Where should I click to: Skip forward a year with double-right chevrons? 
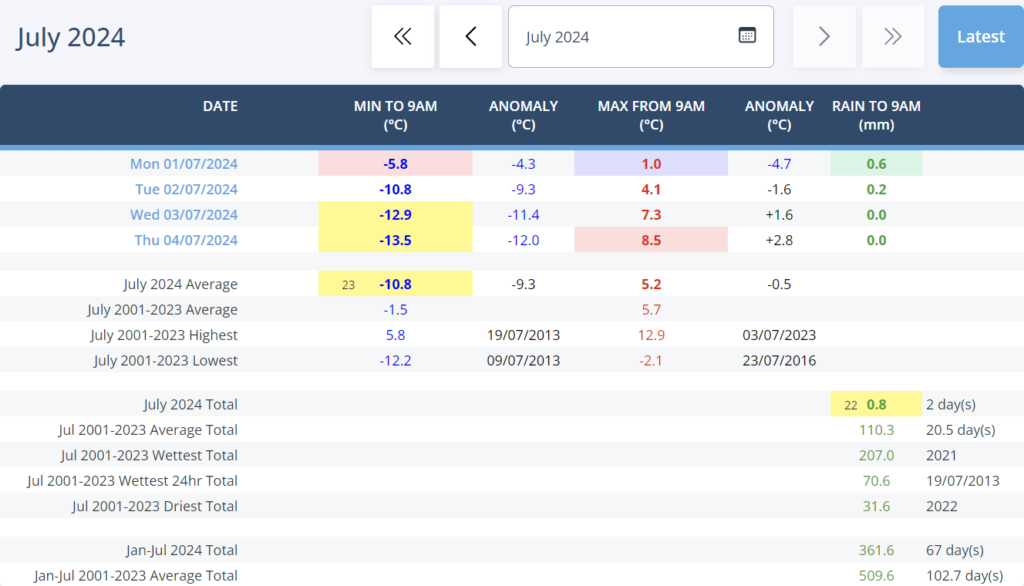pyautogui.click(x=892, y=37)
